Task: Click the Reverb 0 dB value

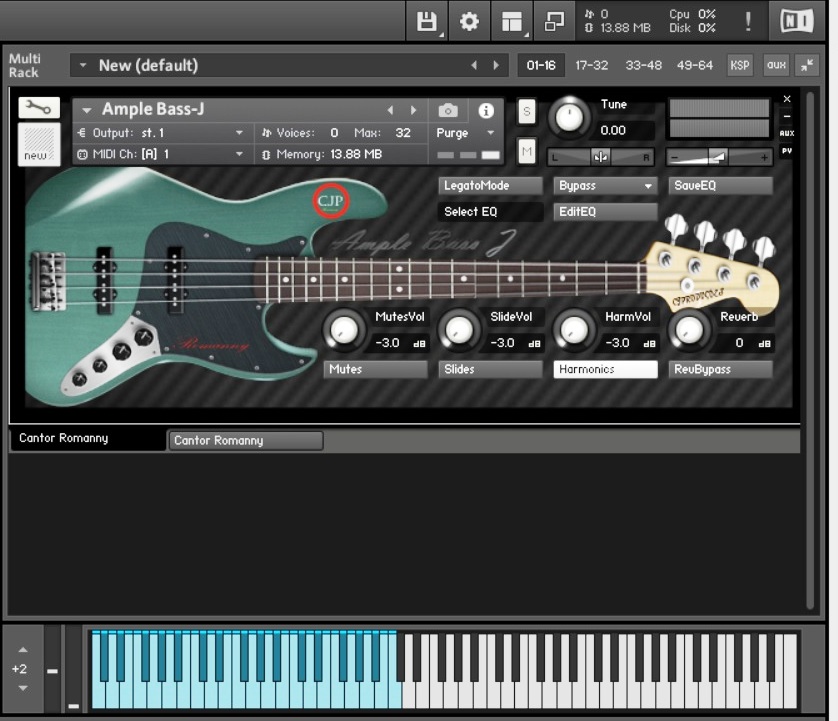Action: coord(747,343)
